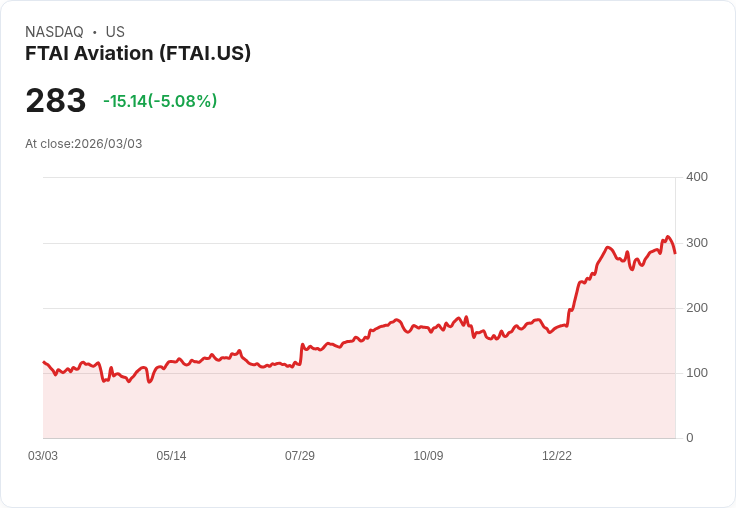Click the 12/22 x-axis date label
This screenshot has height=508, width=736.
pyautogui.click(x=557, y=456)
